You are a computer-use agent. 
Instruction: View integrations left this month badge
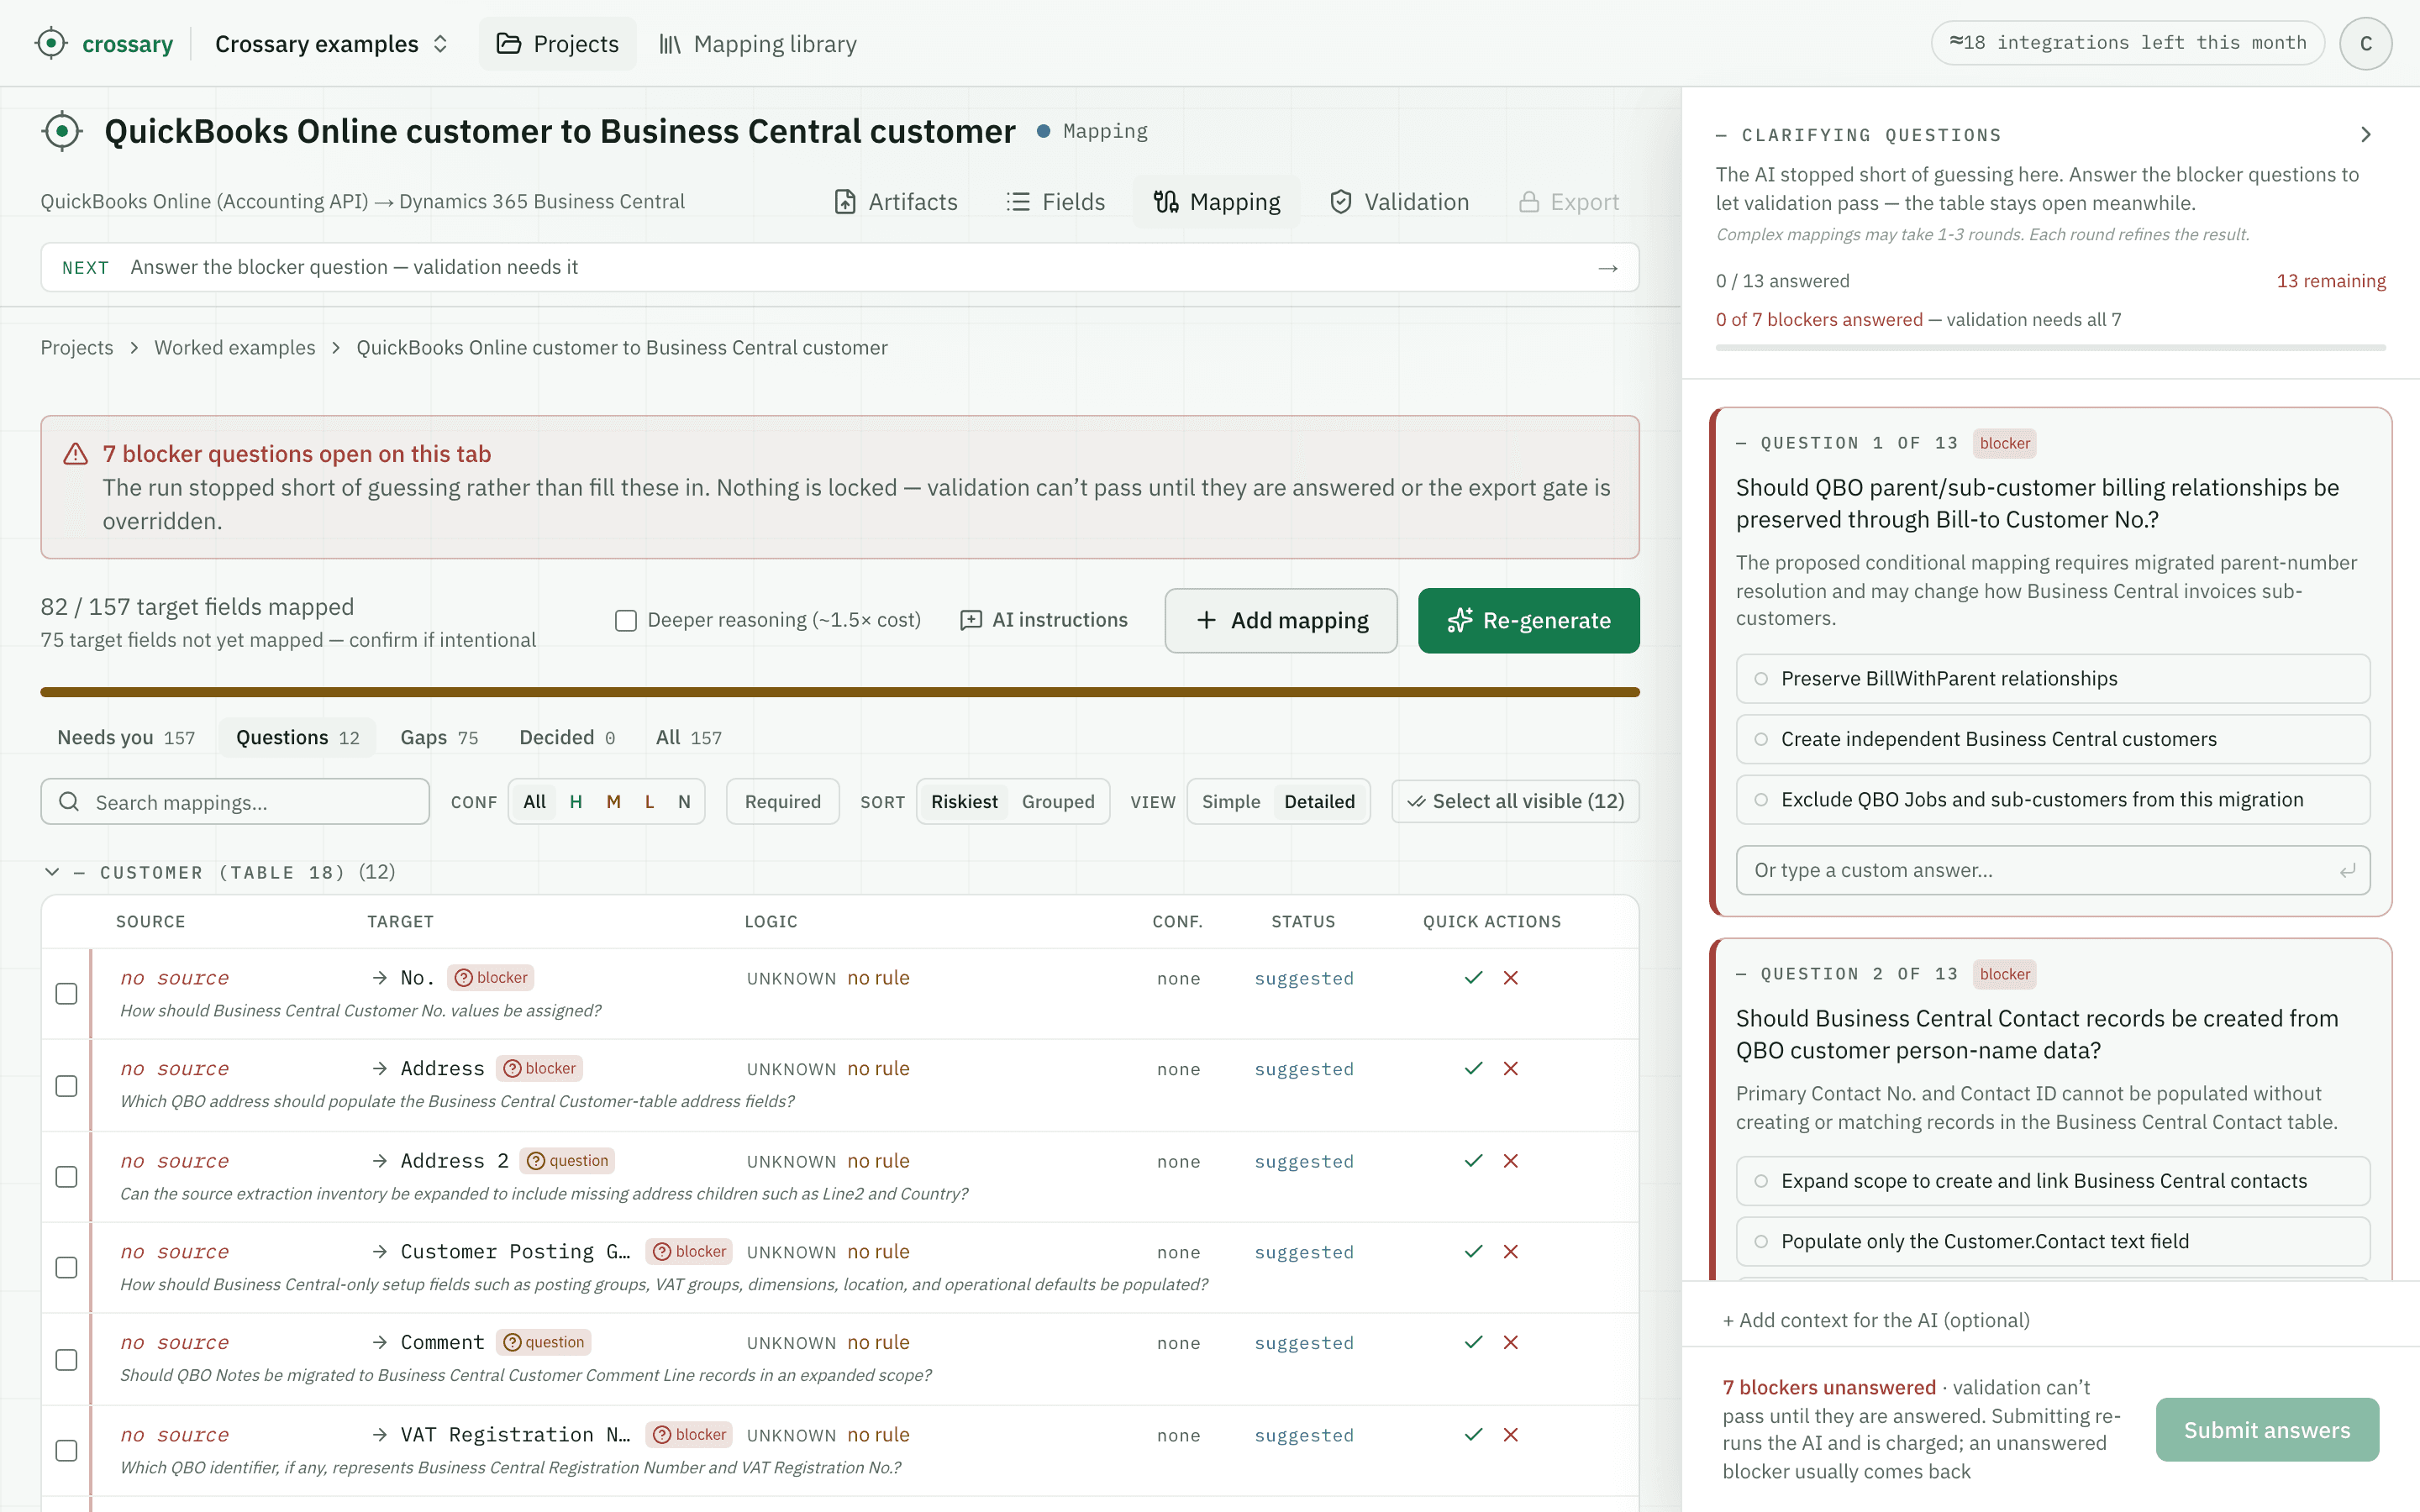2127,43
